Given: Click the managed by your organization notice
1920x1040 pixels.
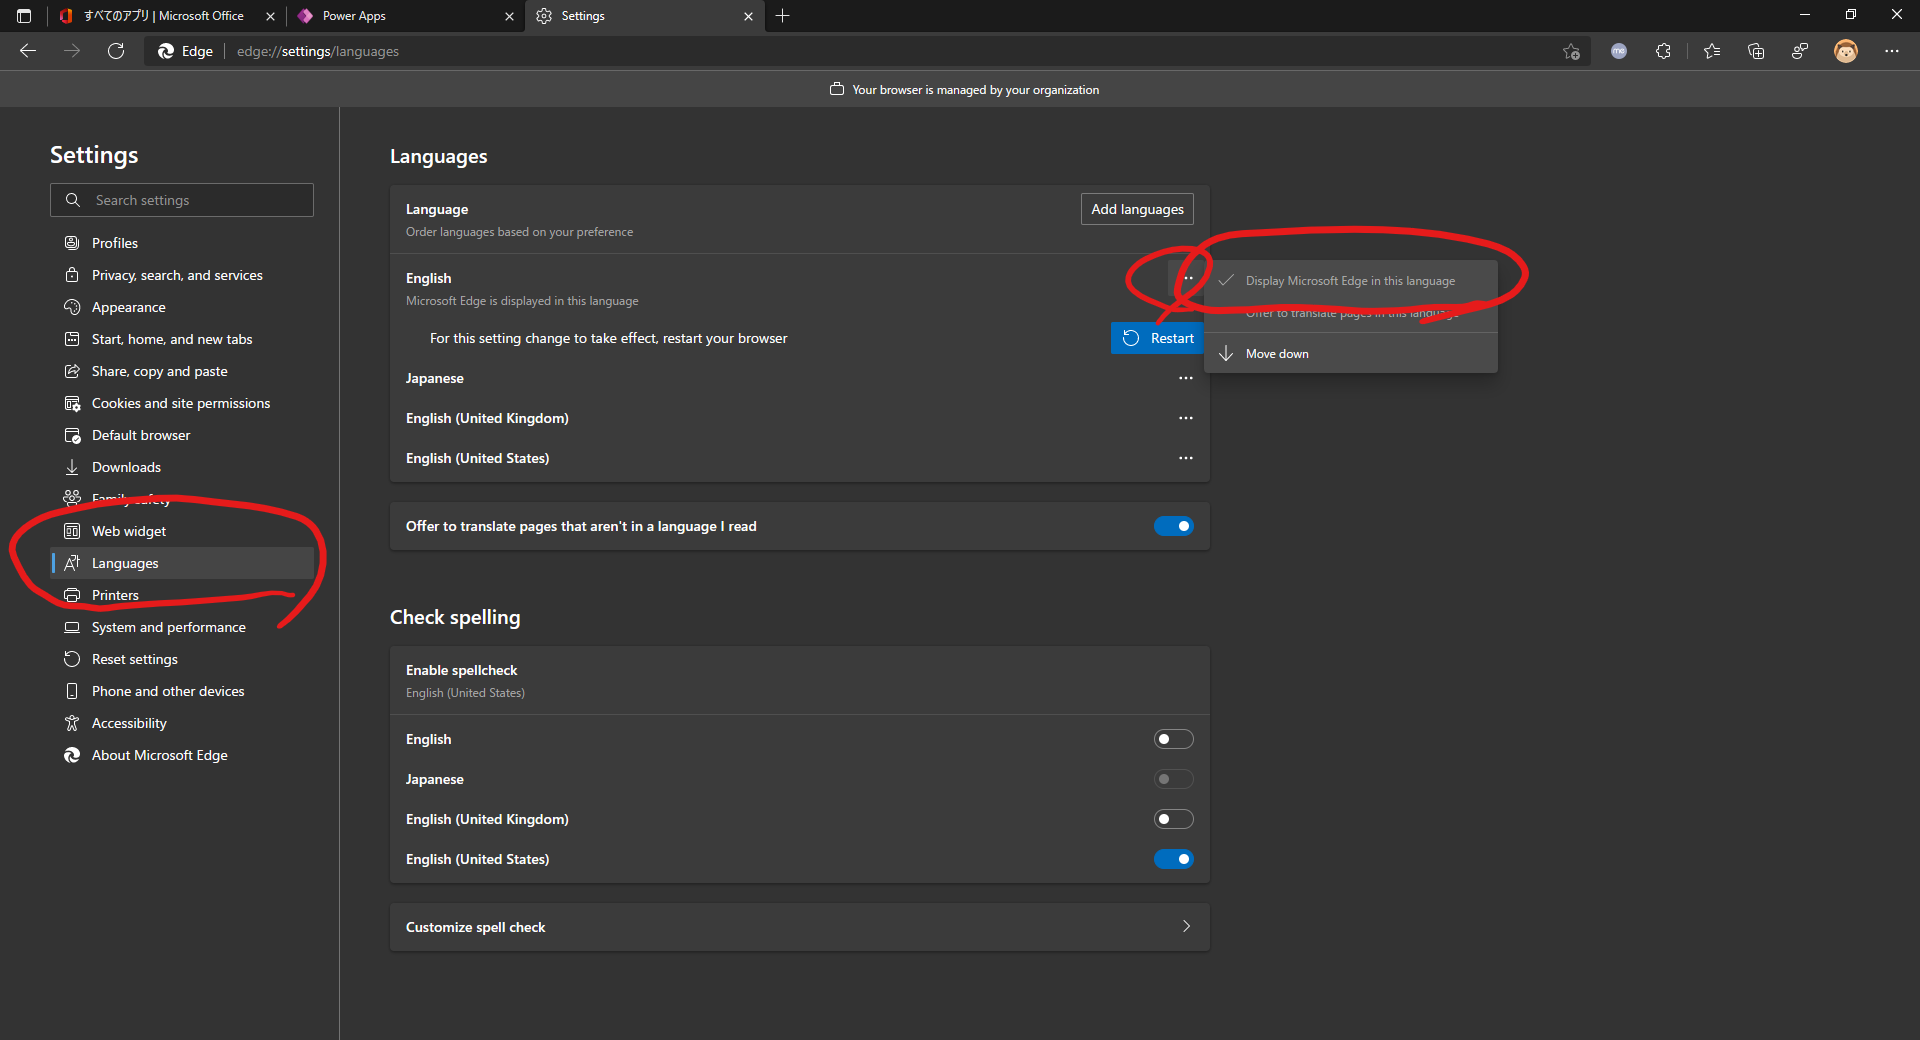Looking at the screenshot, I should (x=964, y=90).
